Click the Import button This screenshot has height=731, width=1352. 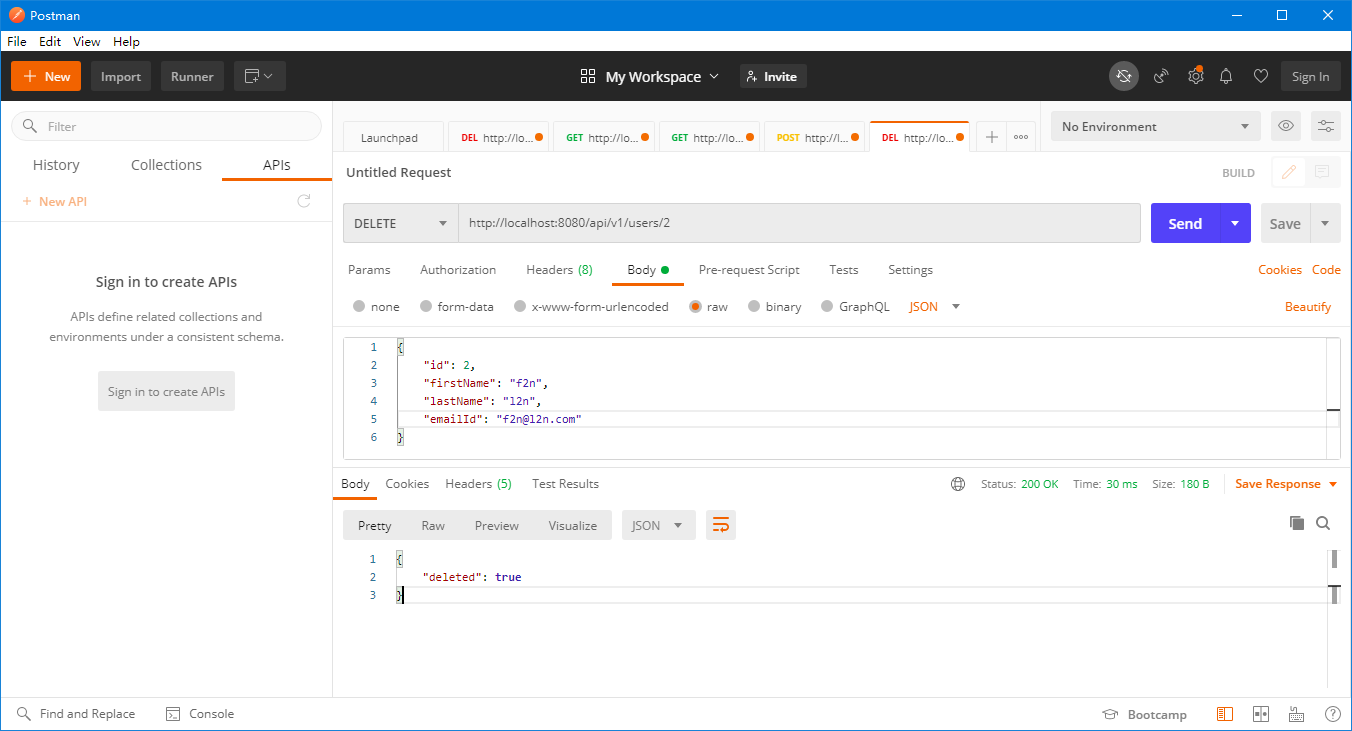[x=121, y=77]
